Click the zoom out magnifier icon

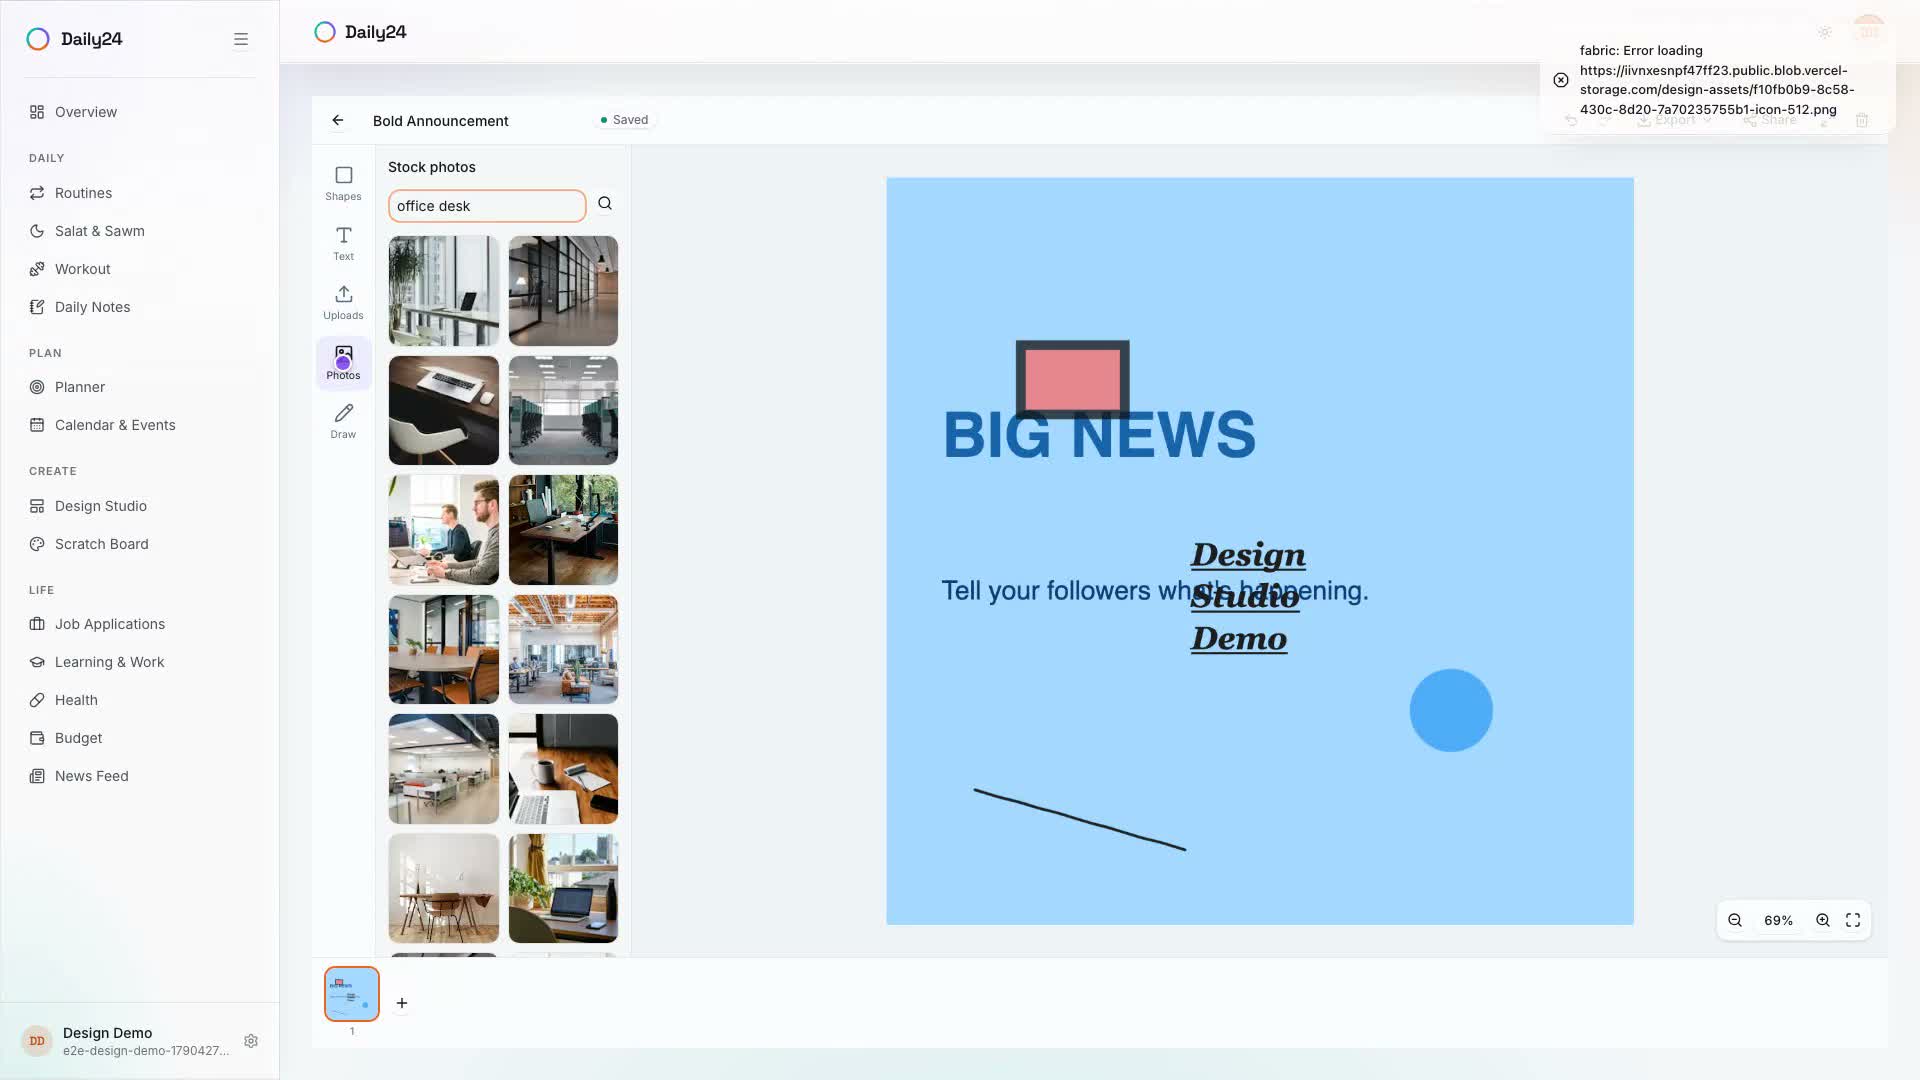click(x=1735, y=920)
